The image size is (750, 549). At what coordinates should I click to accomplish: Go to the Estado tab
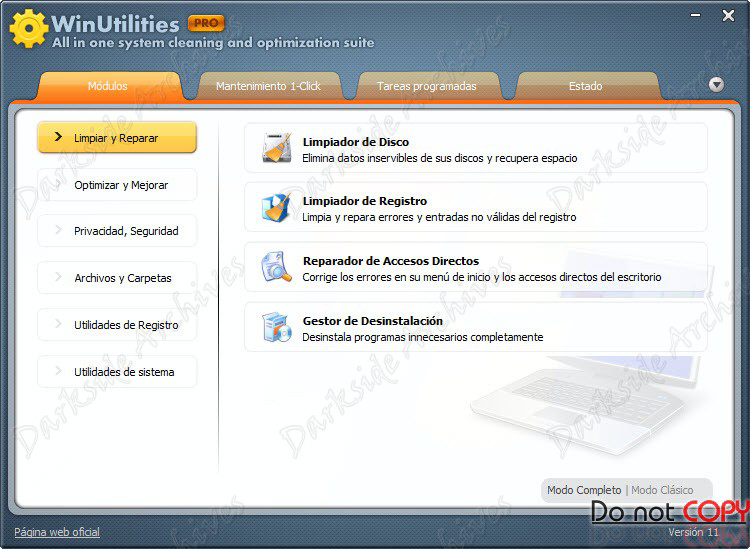tap(585, 86)
